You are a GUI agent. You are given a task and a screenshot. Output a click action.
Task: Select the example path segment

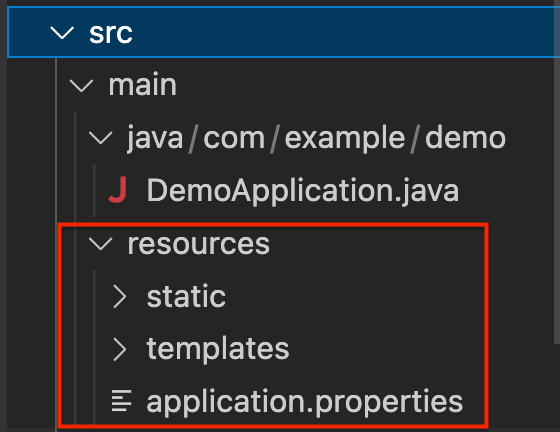(x=345, y=138)
